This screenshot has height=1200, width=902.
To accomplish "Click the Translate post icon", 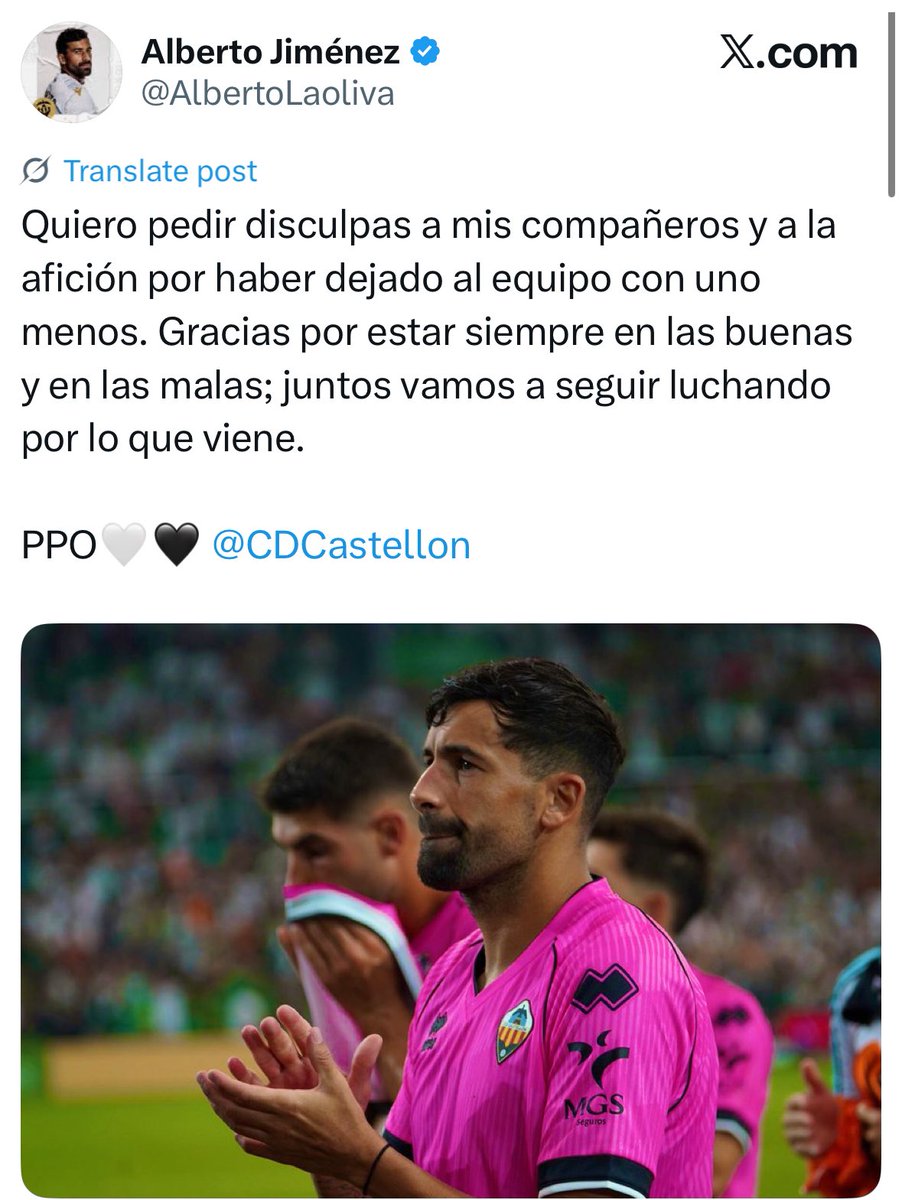I will point(37,171).
